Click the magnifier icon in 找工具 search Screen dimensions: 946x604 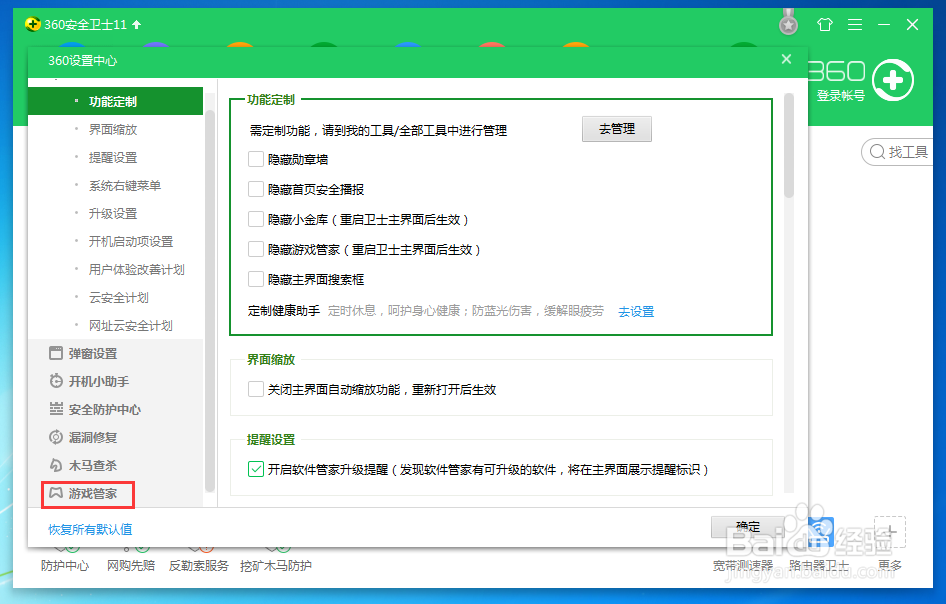(x=877, y=151)
